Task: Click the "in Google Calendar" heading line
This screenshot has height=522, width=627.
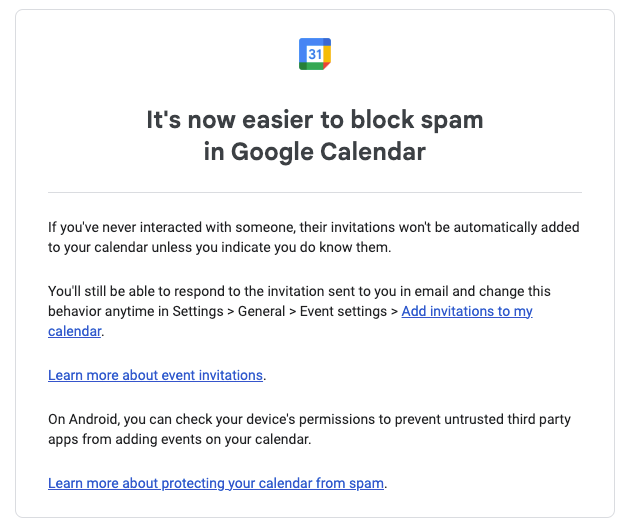Action: 314,152
